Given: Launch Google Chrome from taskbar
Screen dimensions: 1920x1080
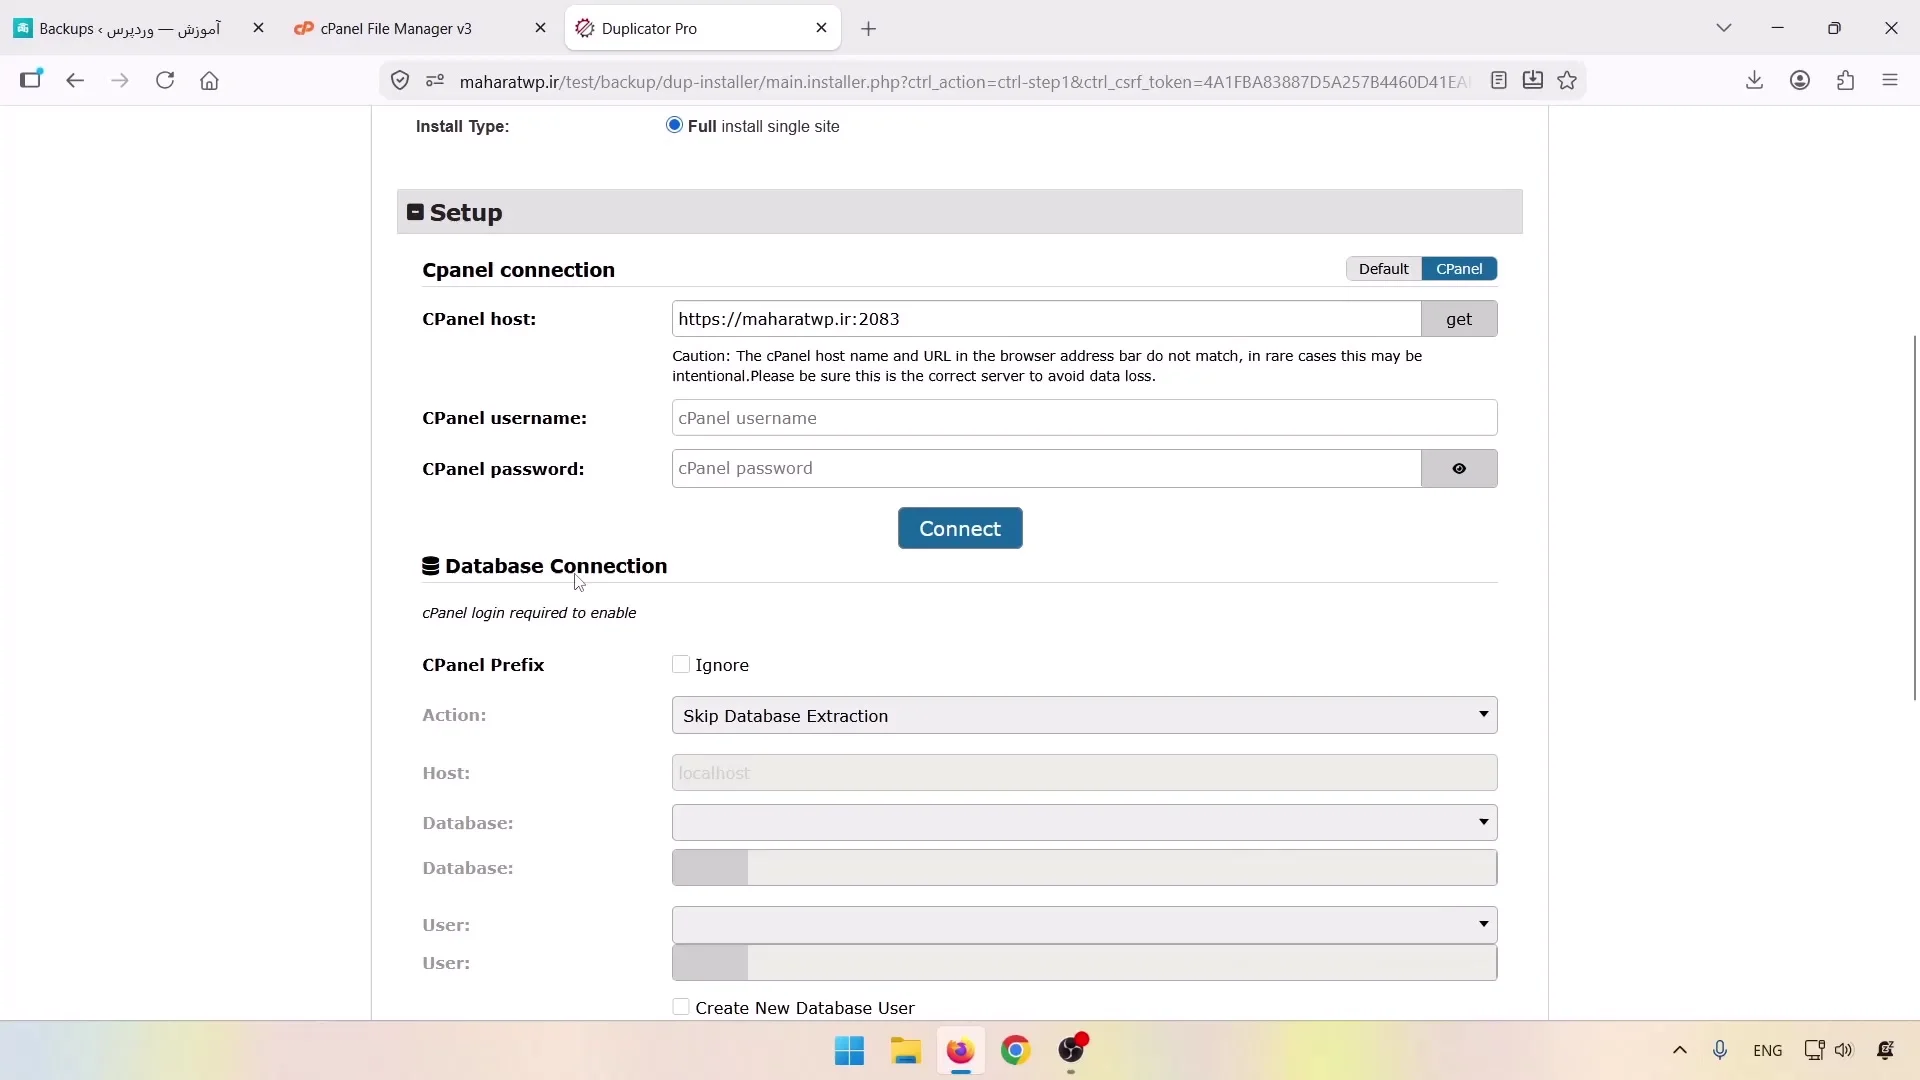Looking at the screenshot, I should [x=1016, y=1051].
